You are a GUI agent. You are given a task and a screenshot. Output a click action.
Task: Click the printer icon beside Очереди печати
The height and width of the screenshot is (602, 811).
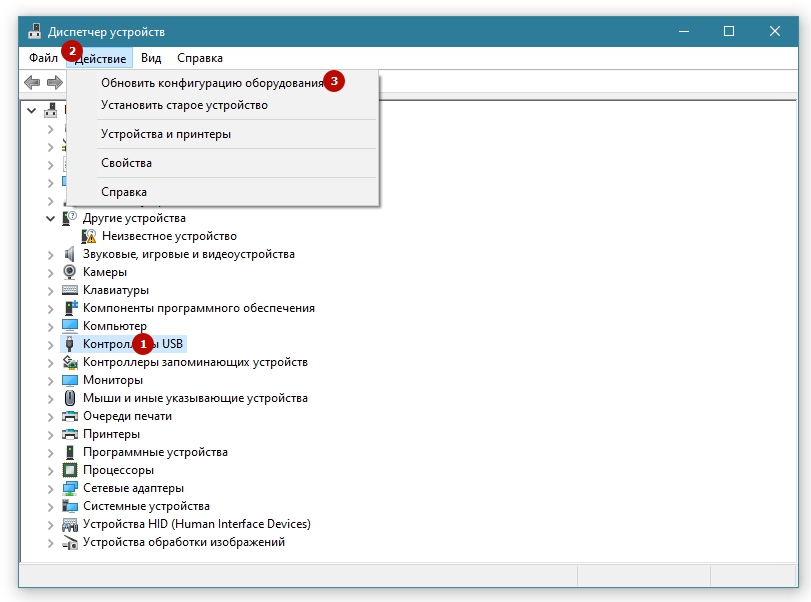tap(70, 416)
